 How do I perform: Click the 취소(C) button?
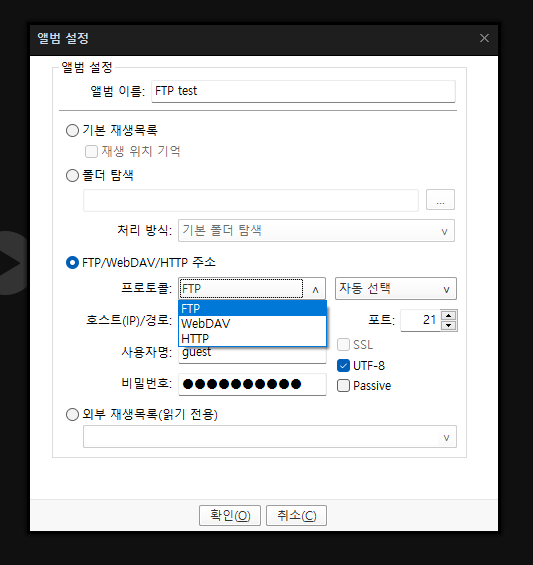click(297, 516)
